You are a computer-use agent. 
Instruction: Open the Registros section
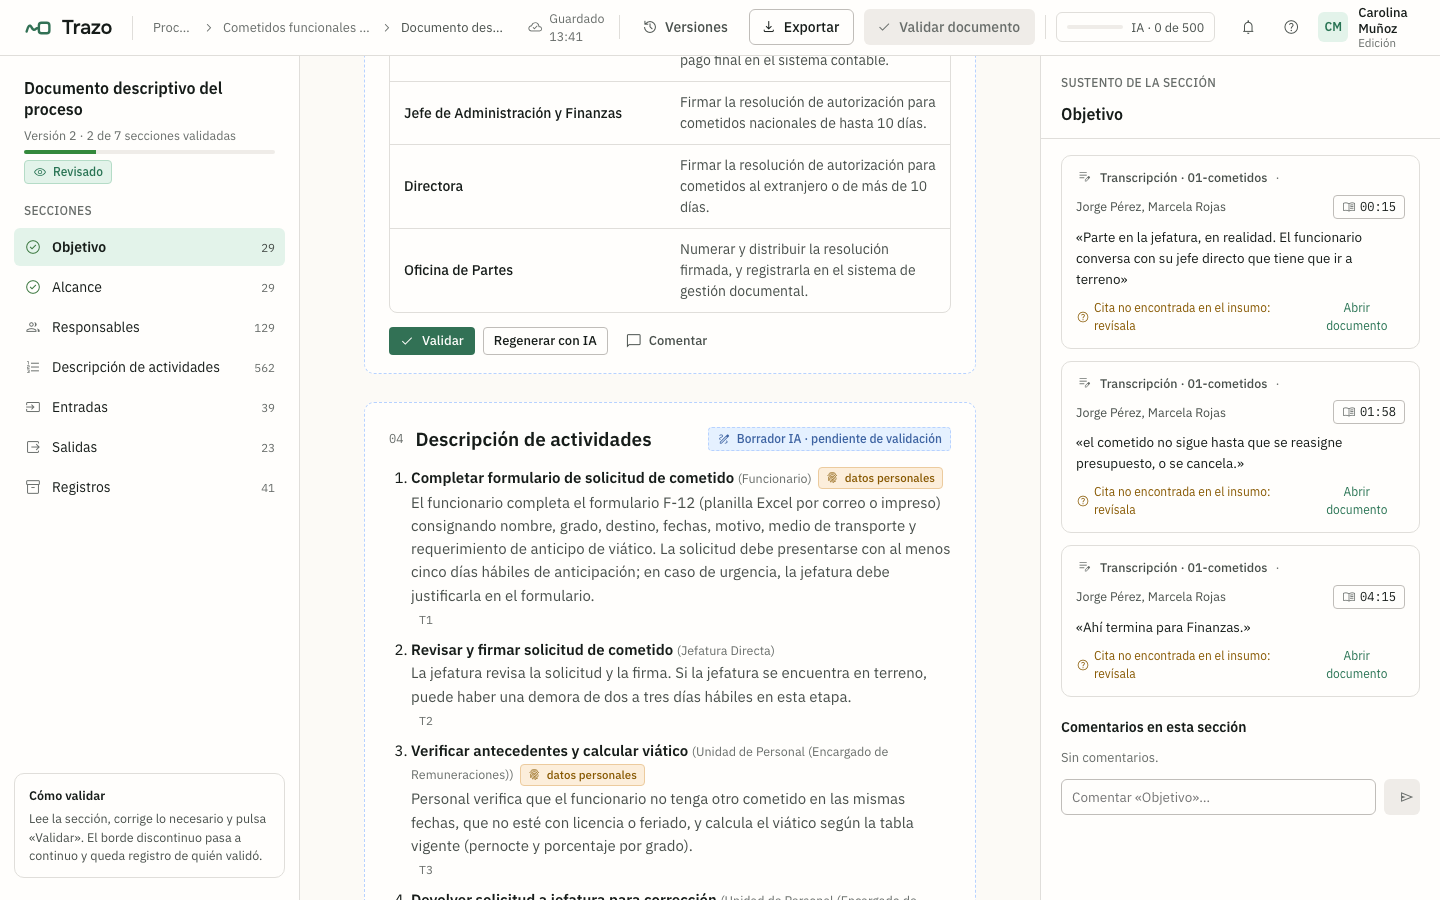point(149,487)
